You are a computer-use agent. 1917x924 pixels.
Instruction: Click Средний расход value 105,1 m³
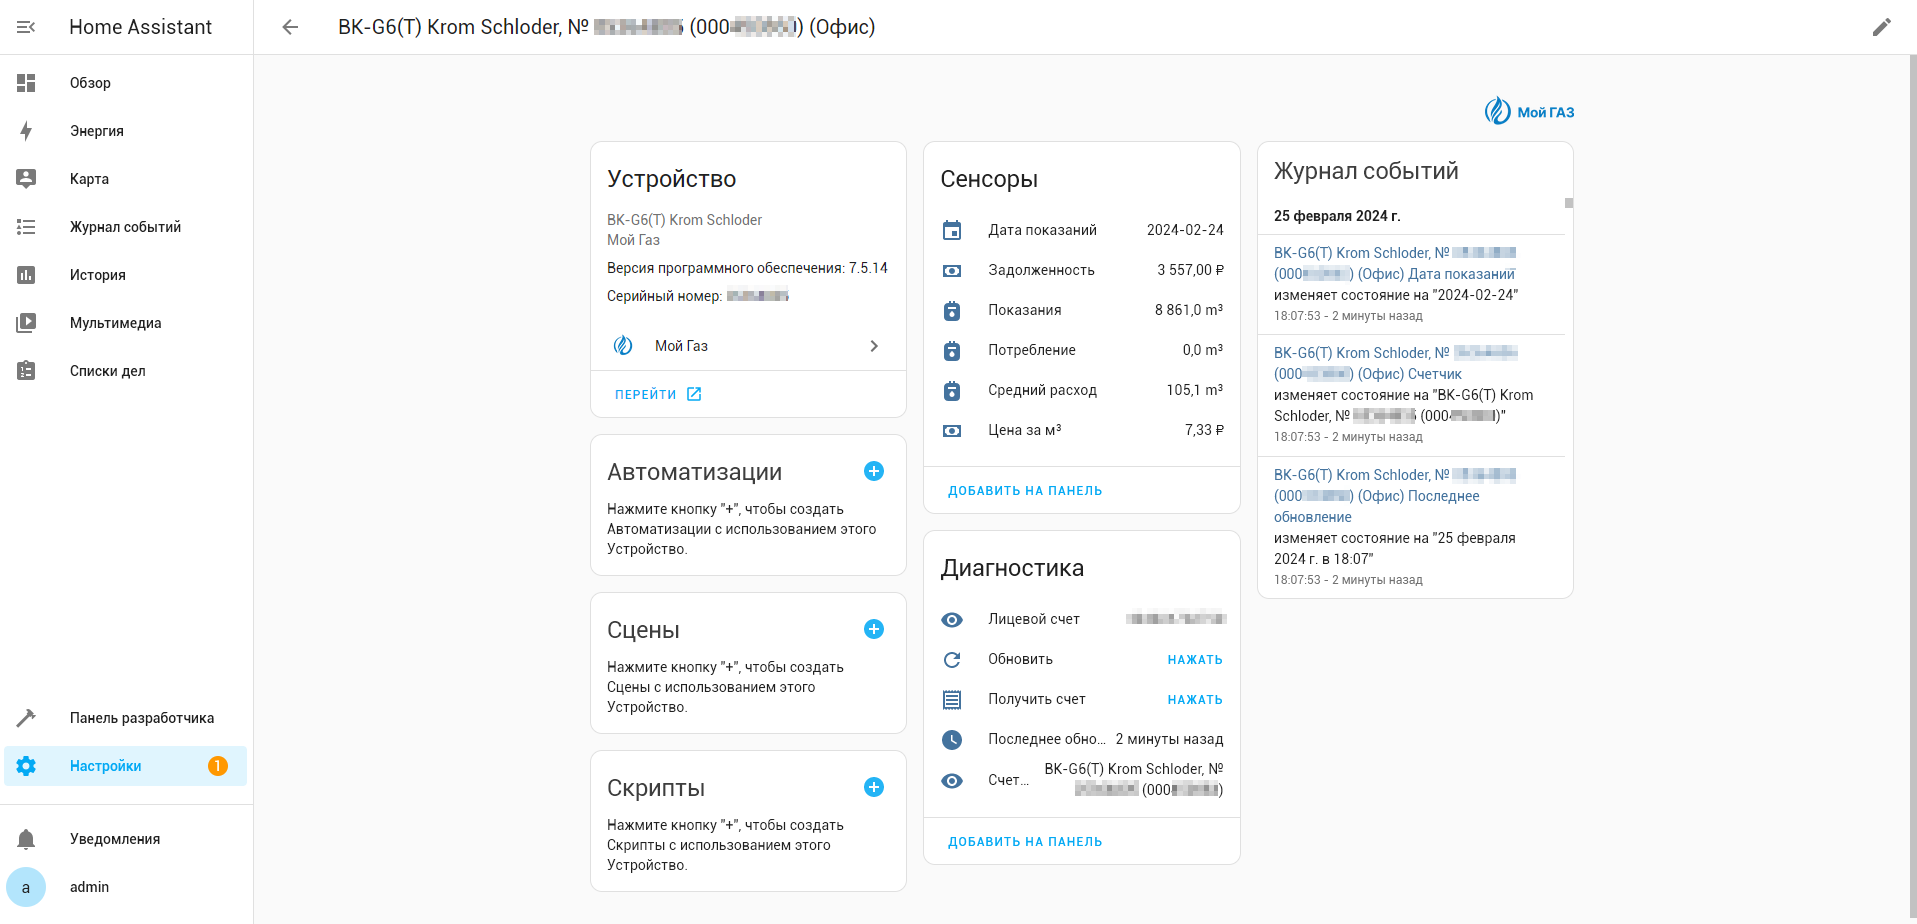1194,390
